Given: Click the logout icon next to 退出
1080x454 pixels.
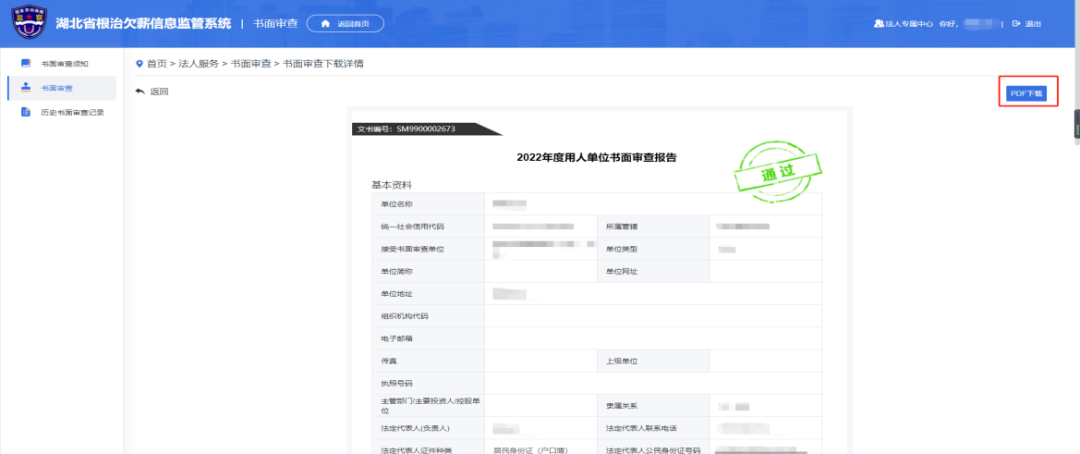Looking at the screenshot, I should click(1016, 24).
